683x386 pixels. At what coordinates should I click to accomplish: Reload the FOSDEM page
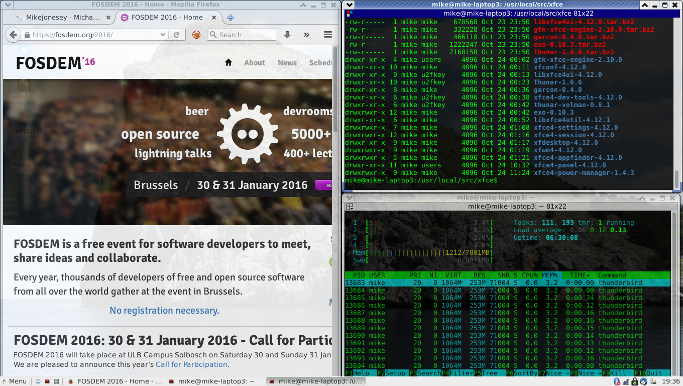tap(176, 35)
